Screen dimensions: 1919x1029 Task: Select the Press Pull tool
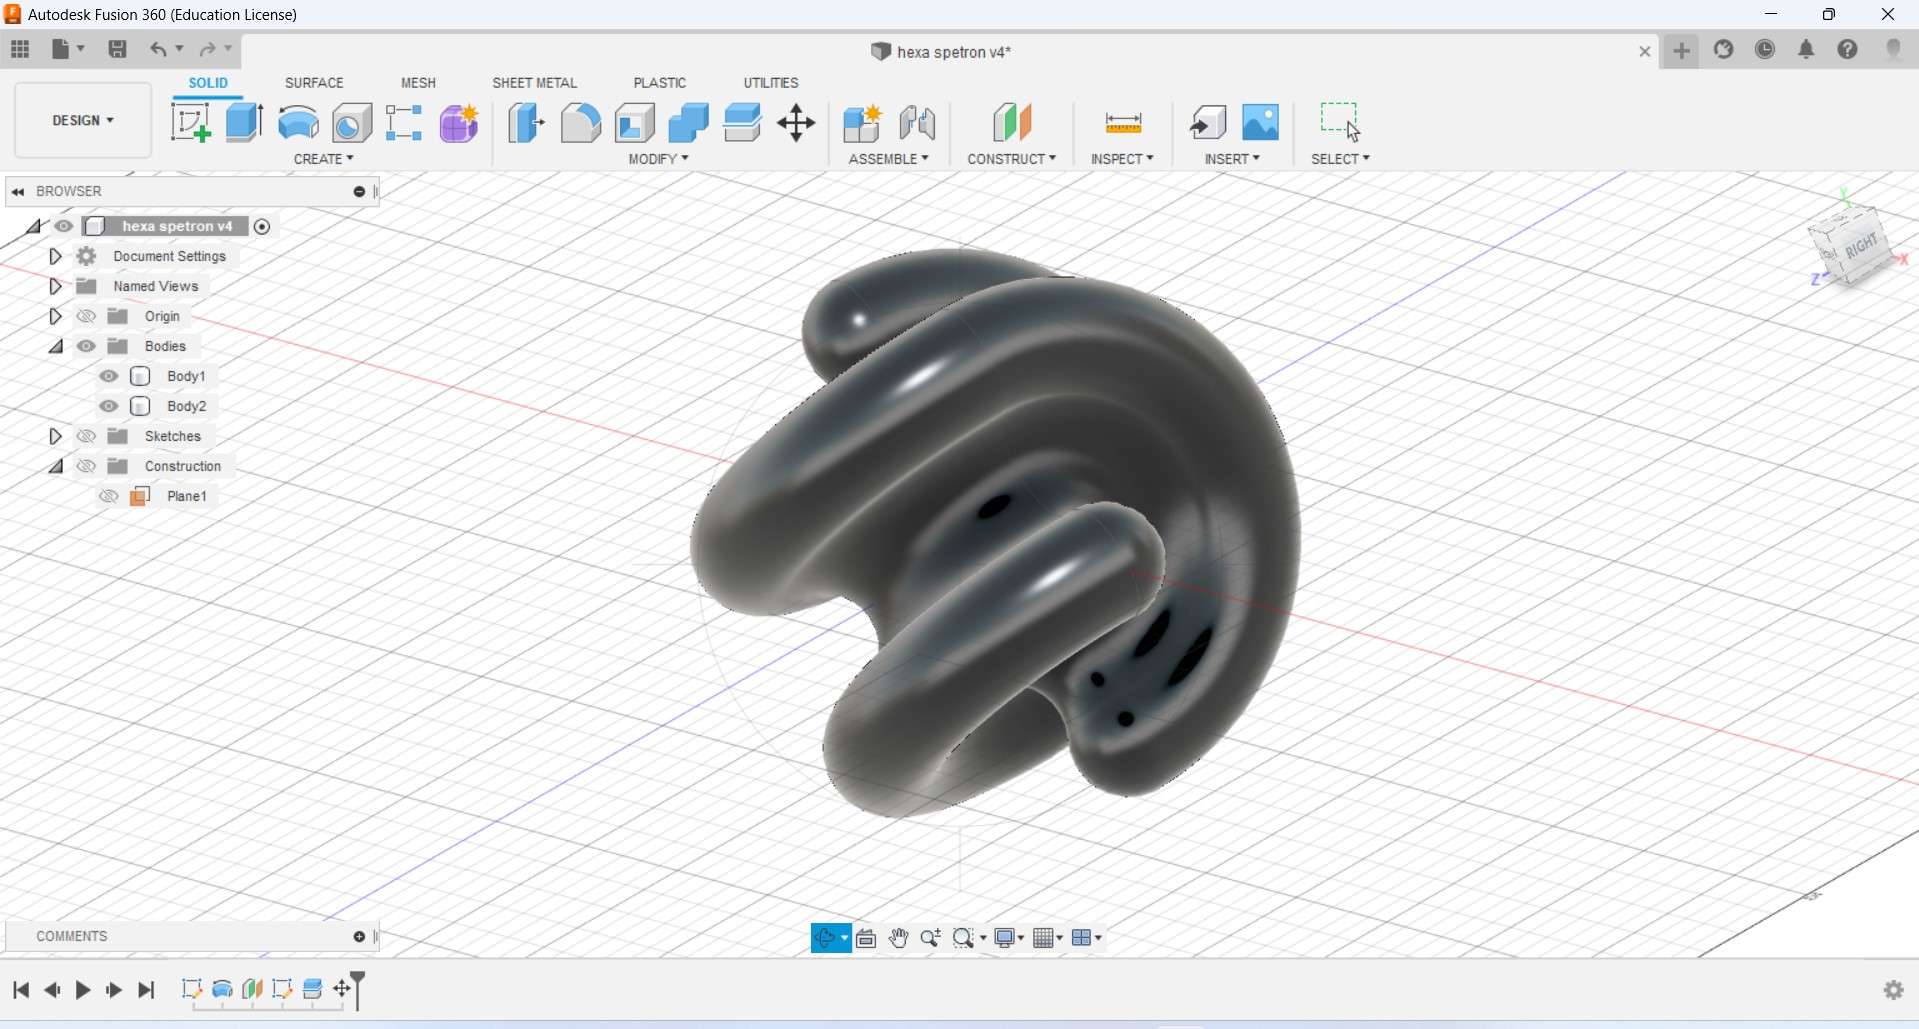click(526, 123)
